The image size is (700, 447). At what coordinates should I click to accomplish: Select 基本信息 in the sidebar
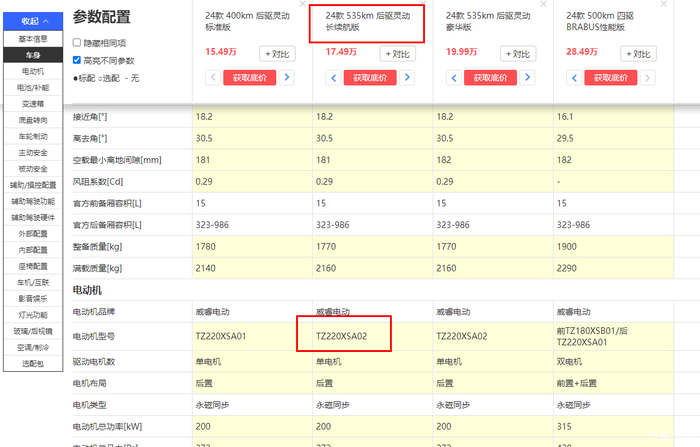click(34, 38)
